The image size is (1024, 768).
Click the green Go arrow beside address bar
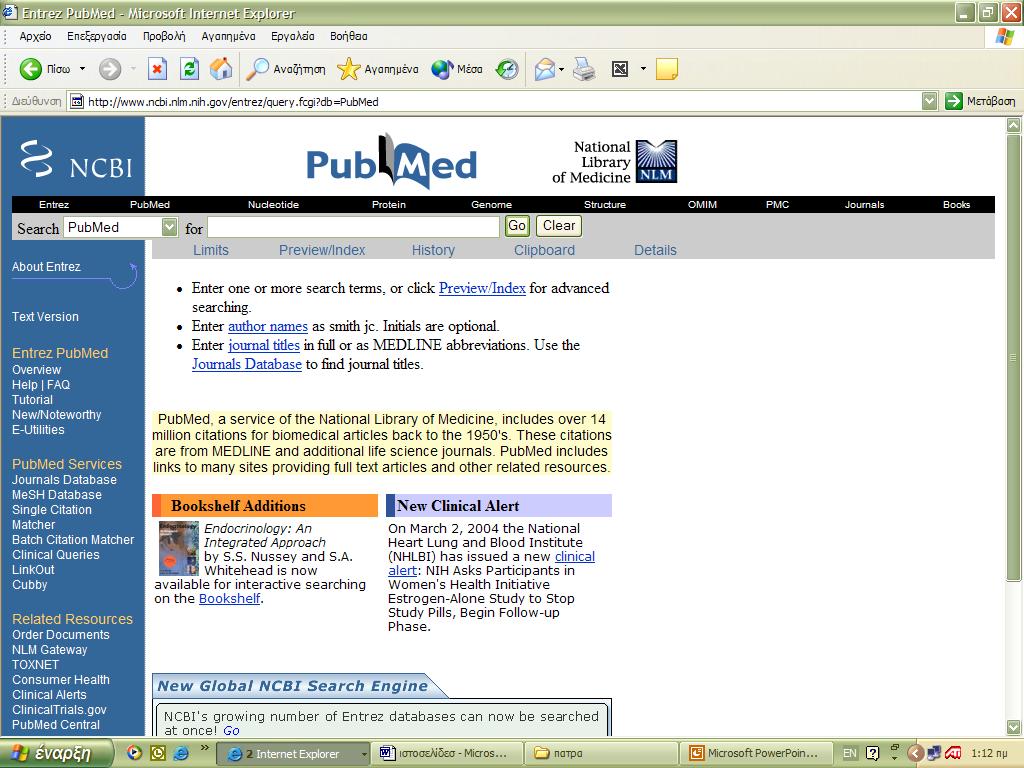pos(953,101)
